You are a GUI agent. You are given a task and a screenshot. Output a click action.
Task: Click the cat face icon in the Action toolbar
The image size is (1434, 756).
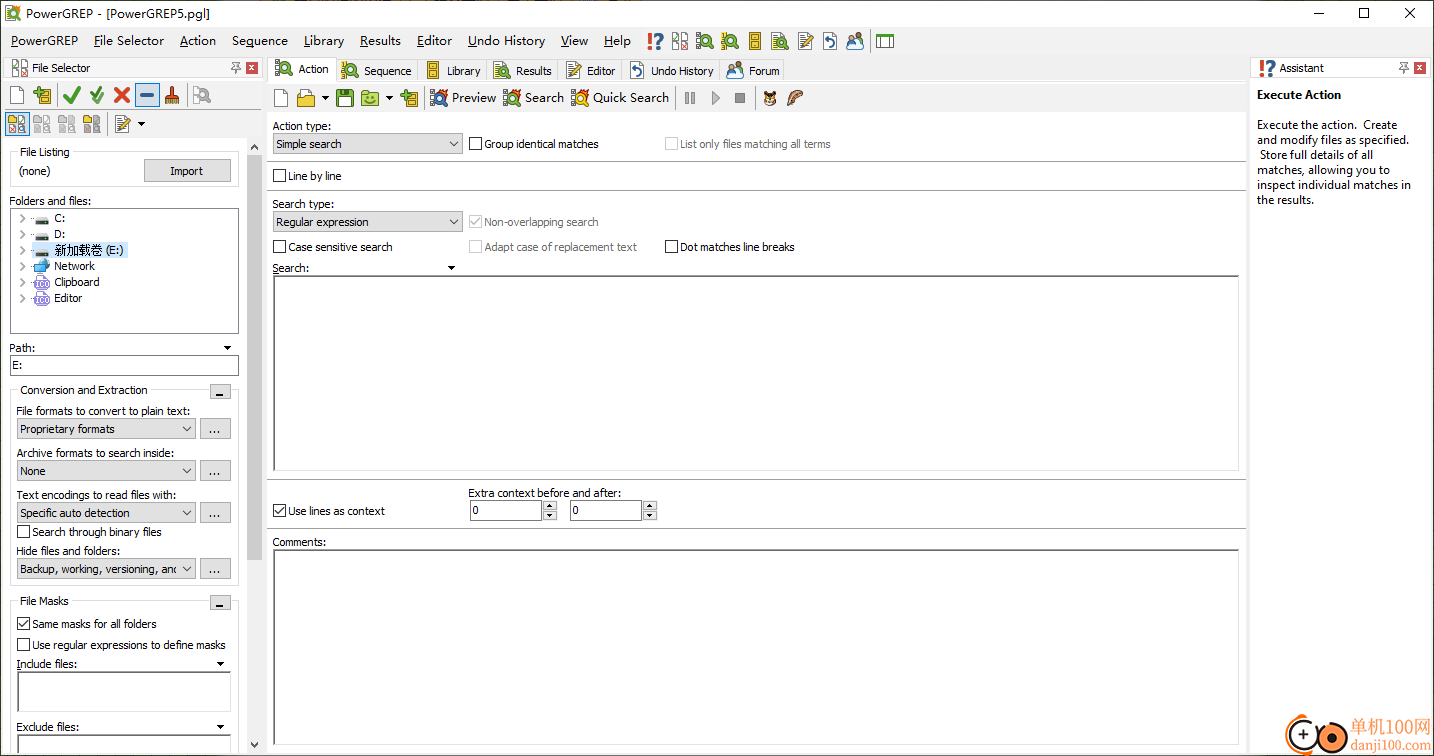[770, 98]
